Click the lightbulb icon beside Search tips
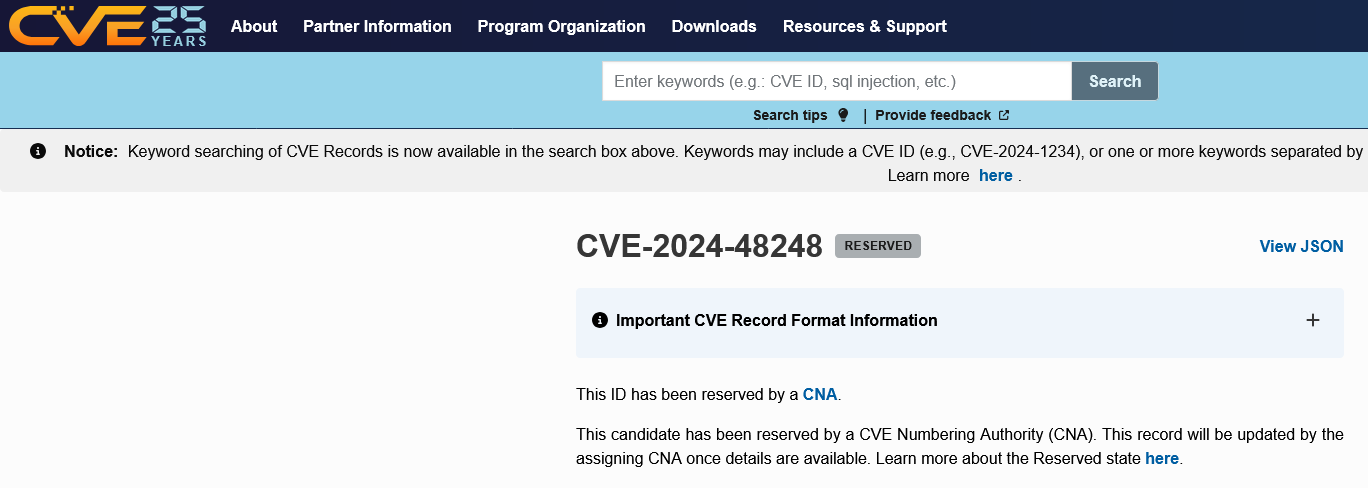 point(843,115)
